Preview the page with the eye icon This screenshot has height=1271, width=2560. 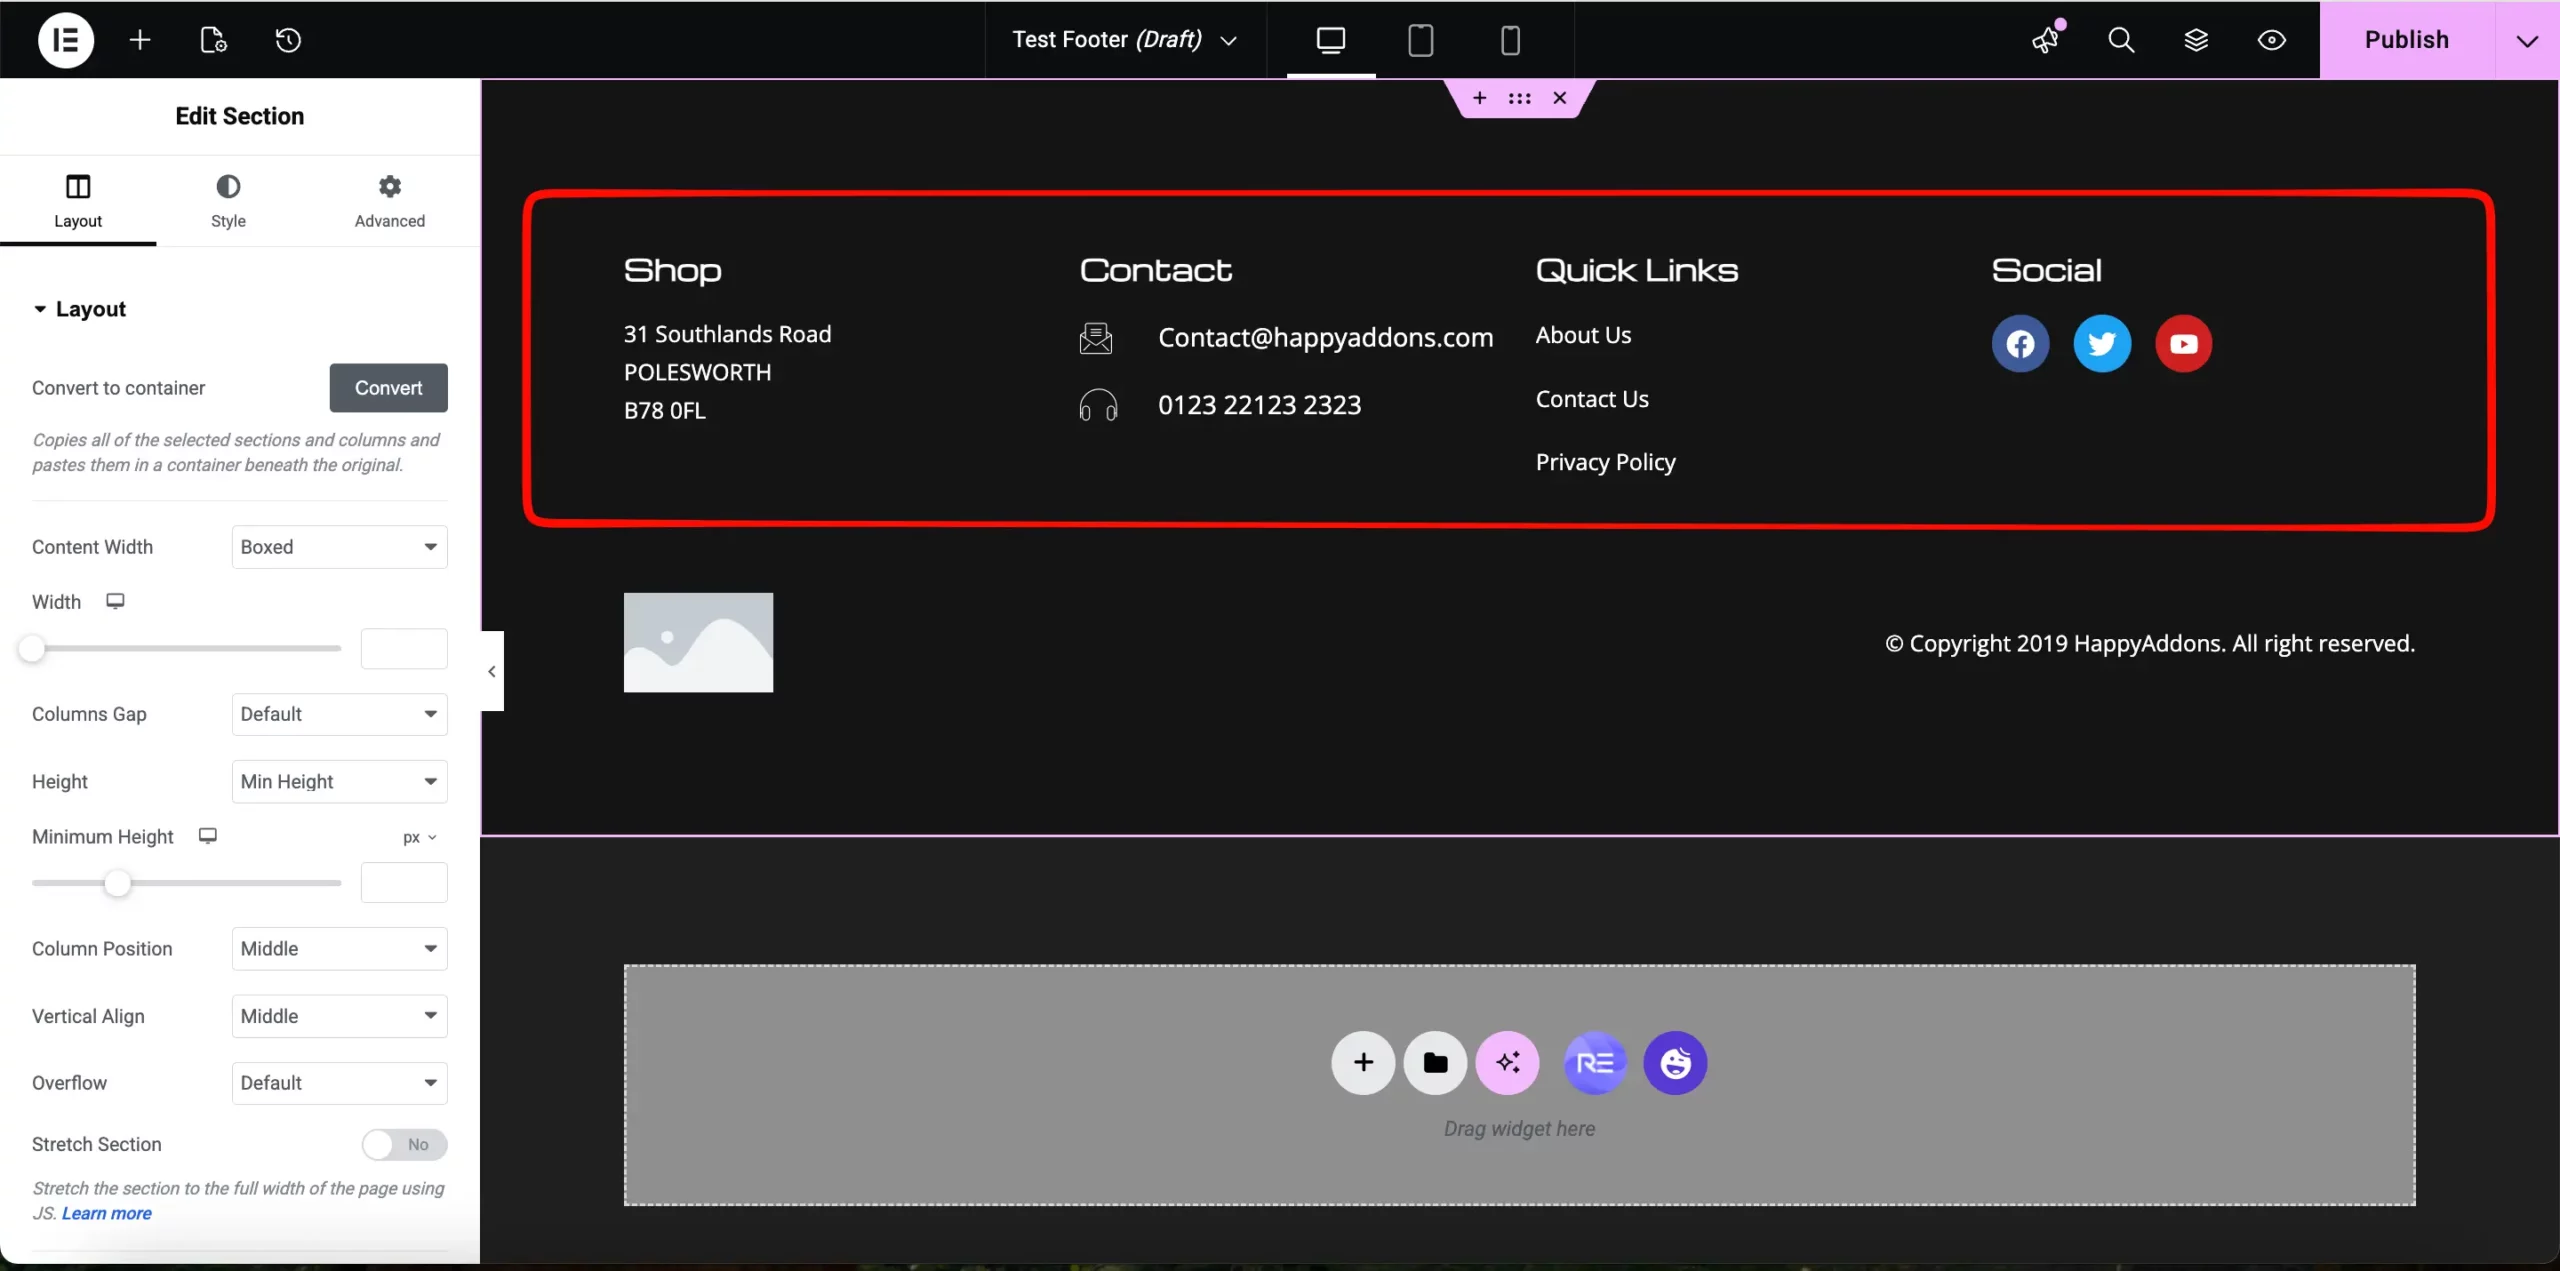(2271, 40)
